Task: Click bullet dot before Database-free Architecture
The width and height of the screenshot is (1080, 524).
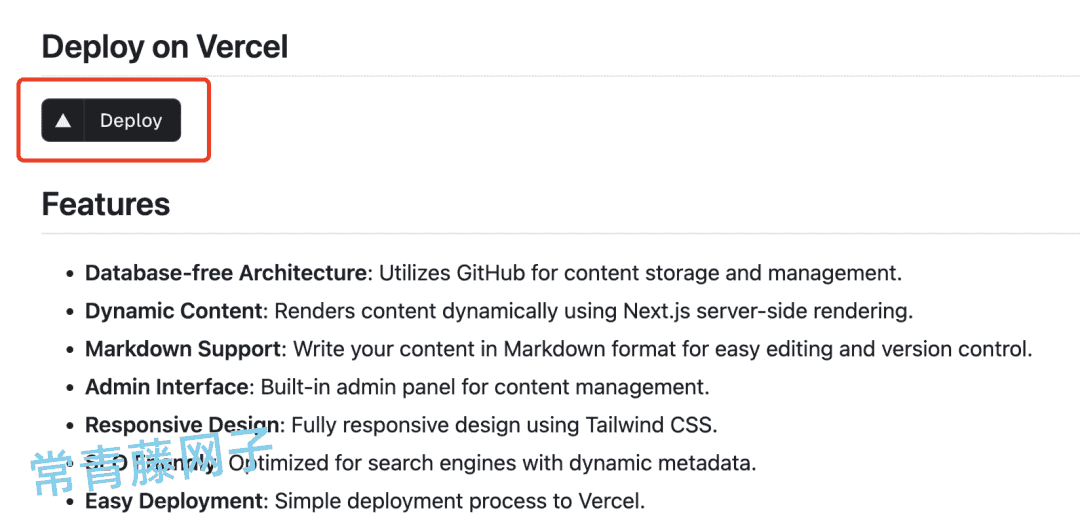Action: [69, 275]
